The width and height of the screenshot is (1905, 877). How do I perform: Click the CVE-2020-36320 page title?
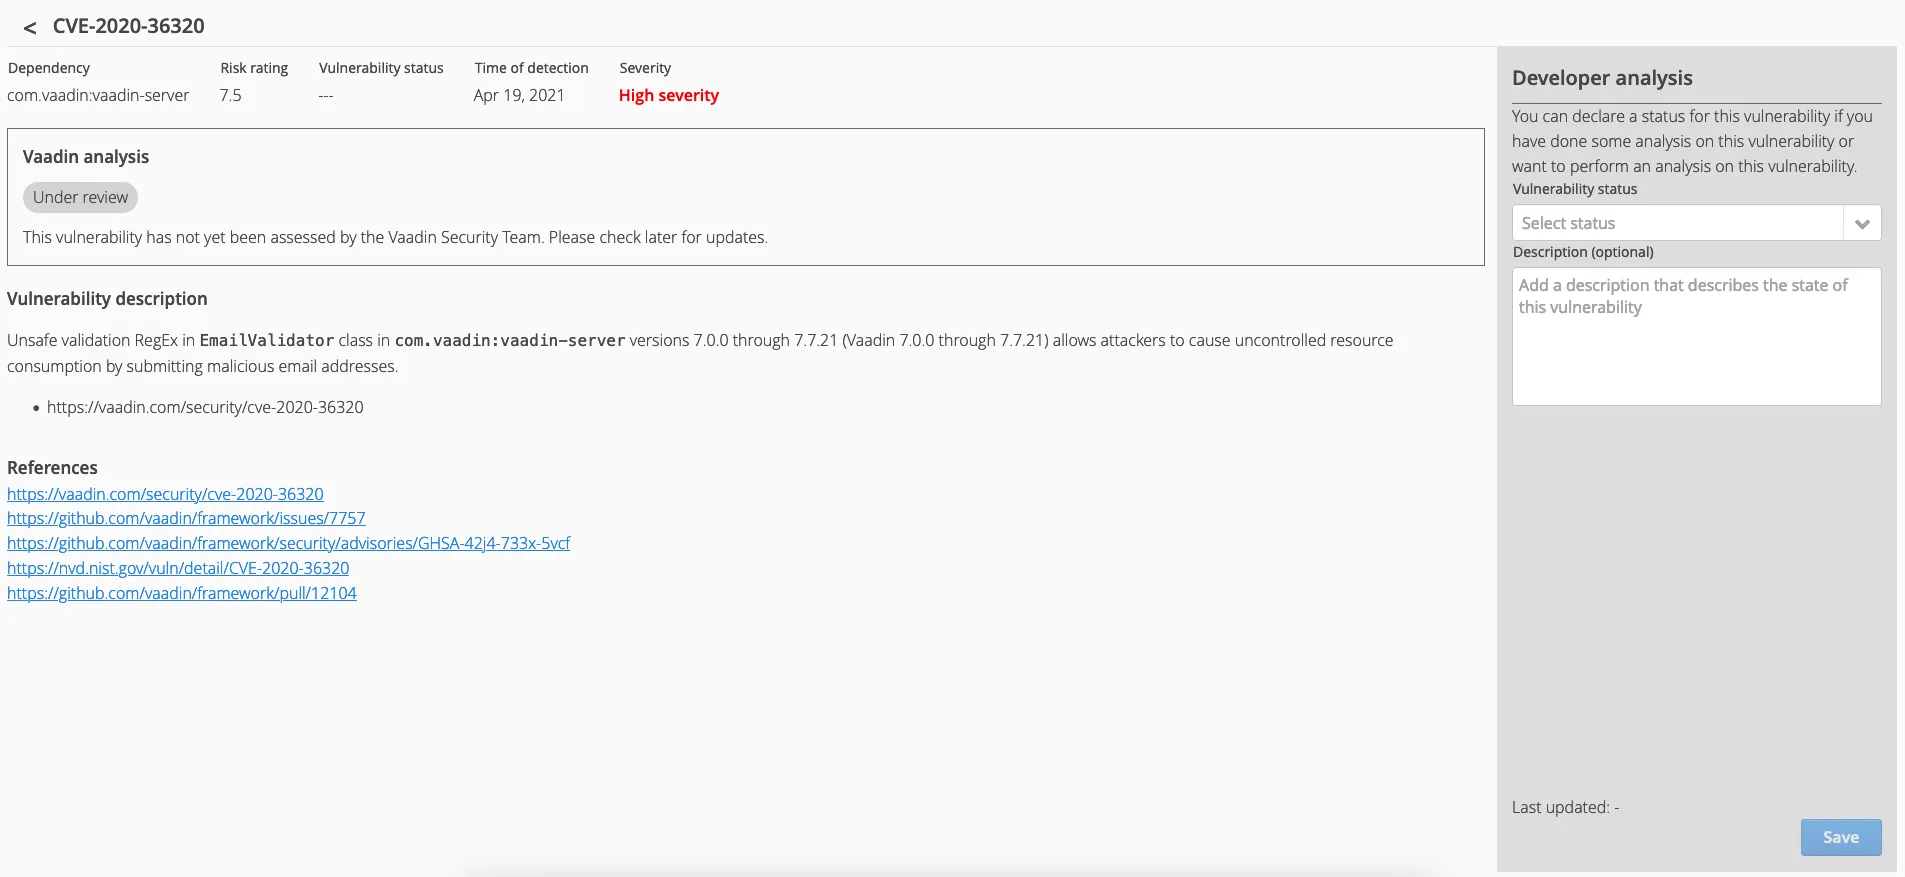(128, 26)
